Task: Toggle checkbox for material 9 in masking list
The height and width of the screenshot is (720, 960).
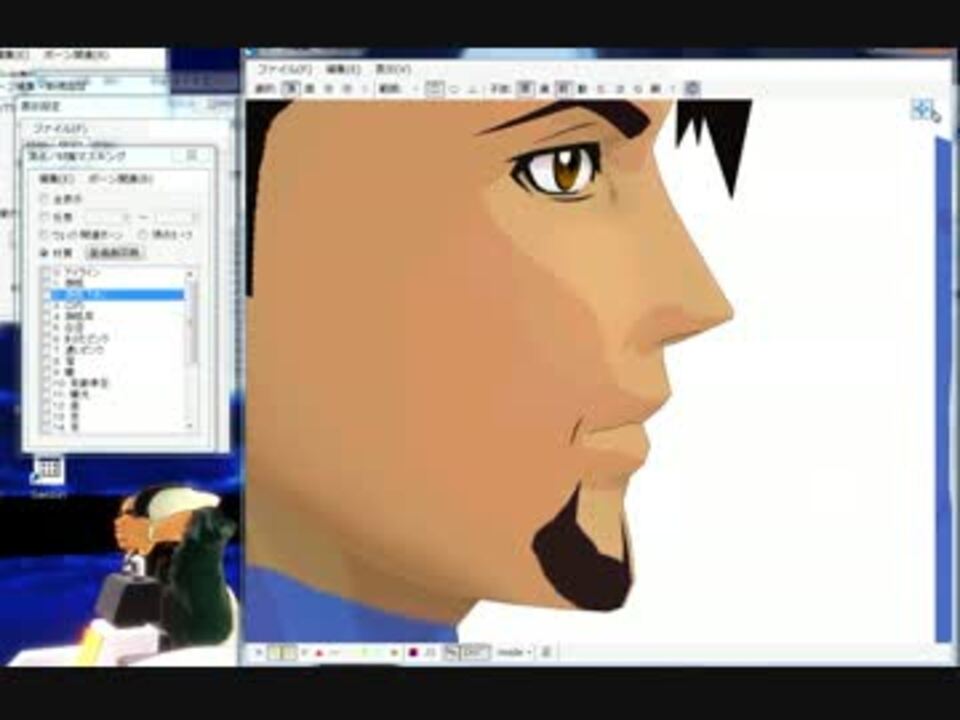Action: pyautogui.click(x=47, y=372)
